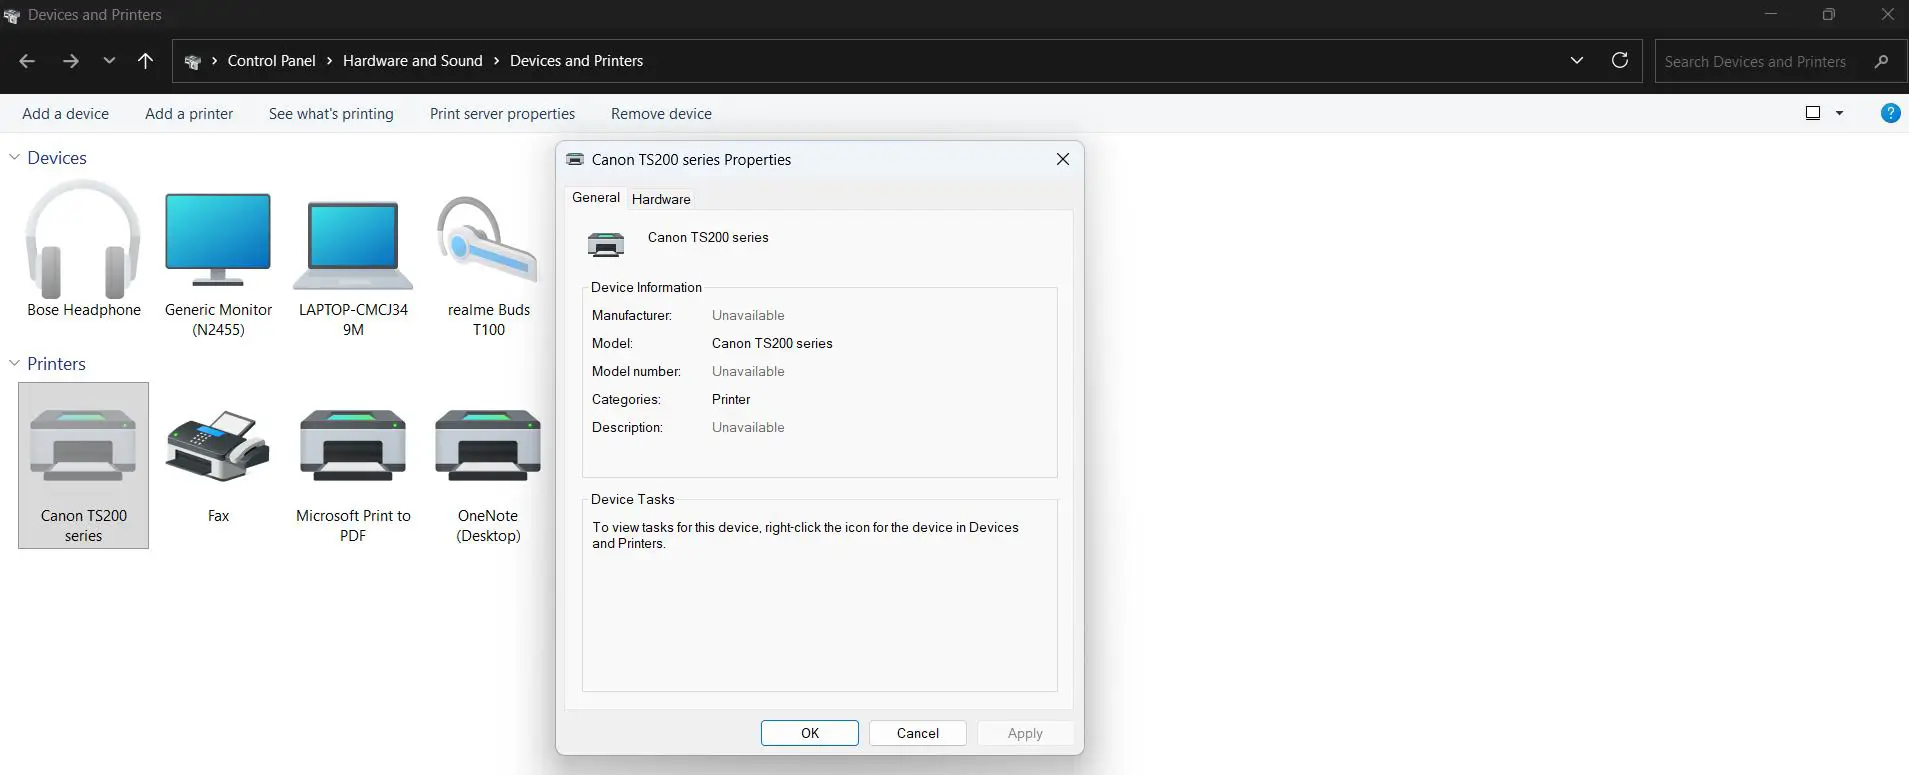Collapse the Printers section
This screenshot has height=775, width=1909.
coord(15,364)
